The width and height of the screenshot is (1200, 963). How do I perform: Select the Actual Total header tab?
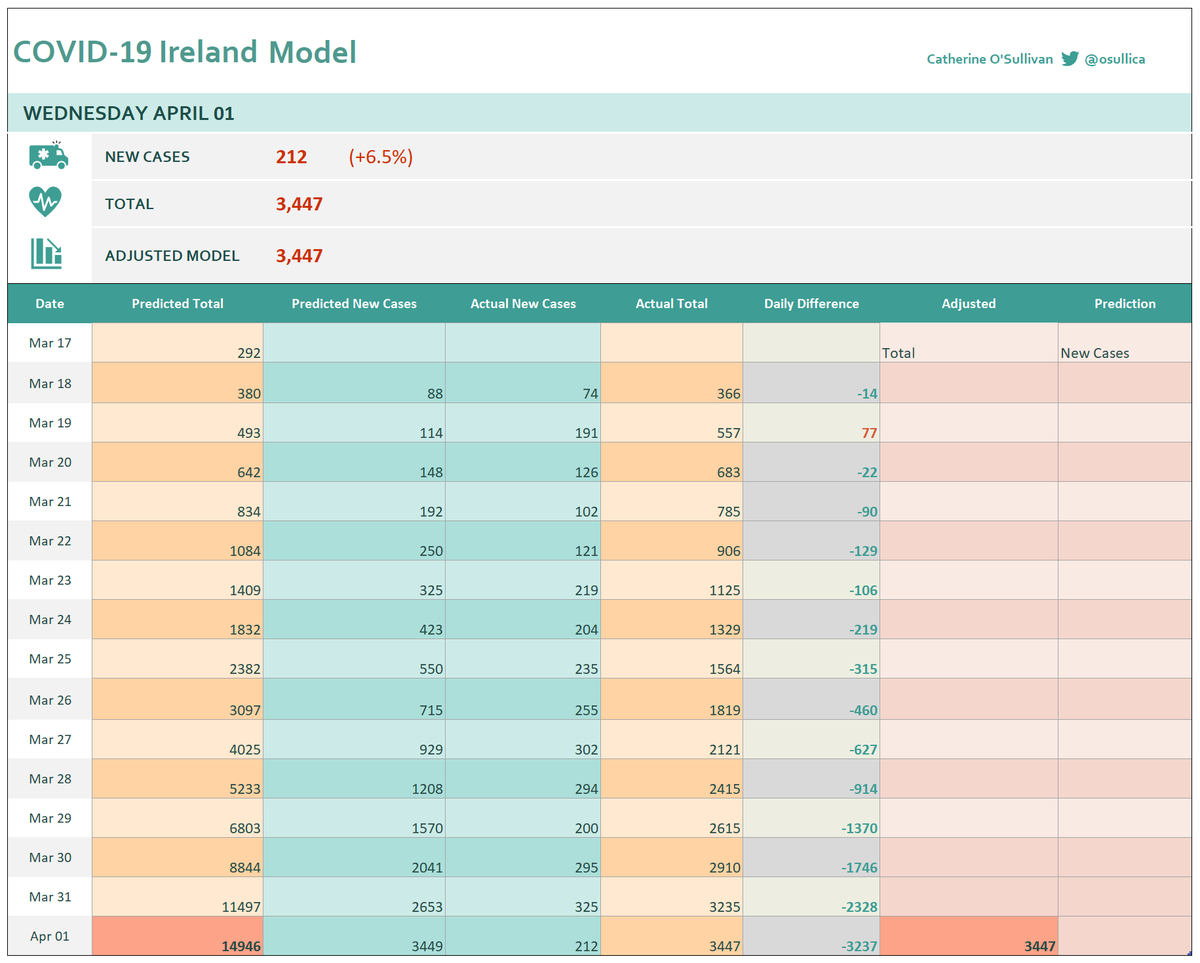pos(671,303)
